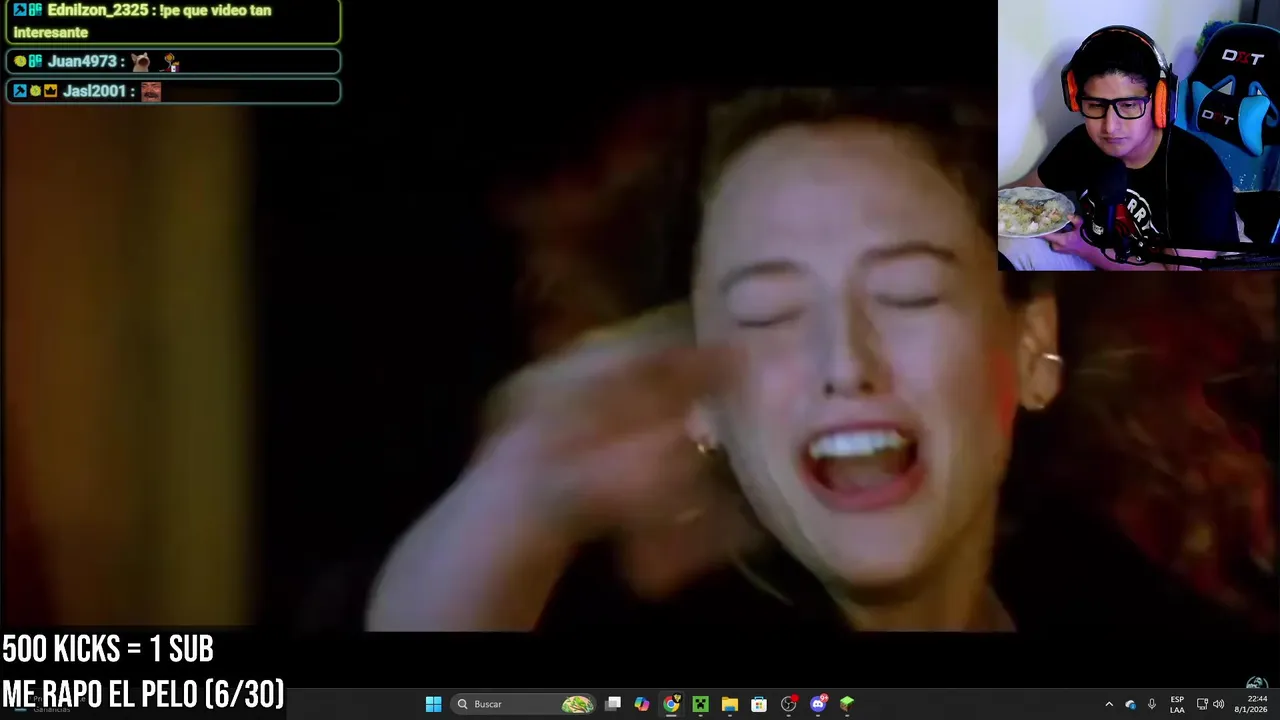Open the volume speaker tray icon
Screen dimensions: 1280x720
tap(1218, 704)
